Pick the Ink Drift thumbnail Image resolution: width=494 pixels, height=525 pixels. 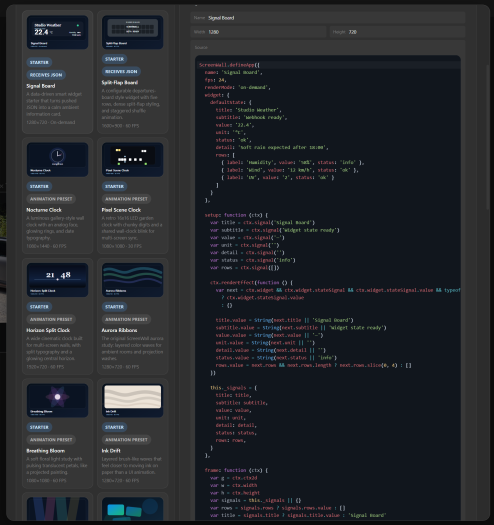(133, 400)
